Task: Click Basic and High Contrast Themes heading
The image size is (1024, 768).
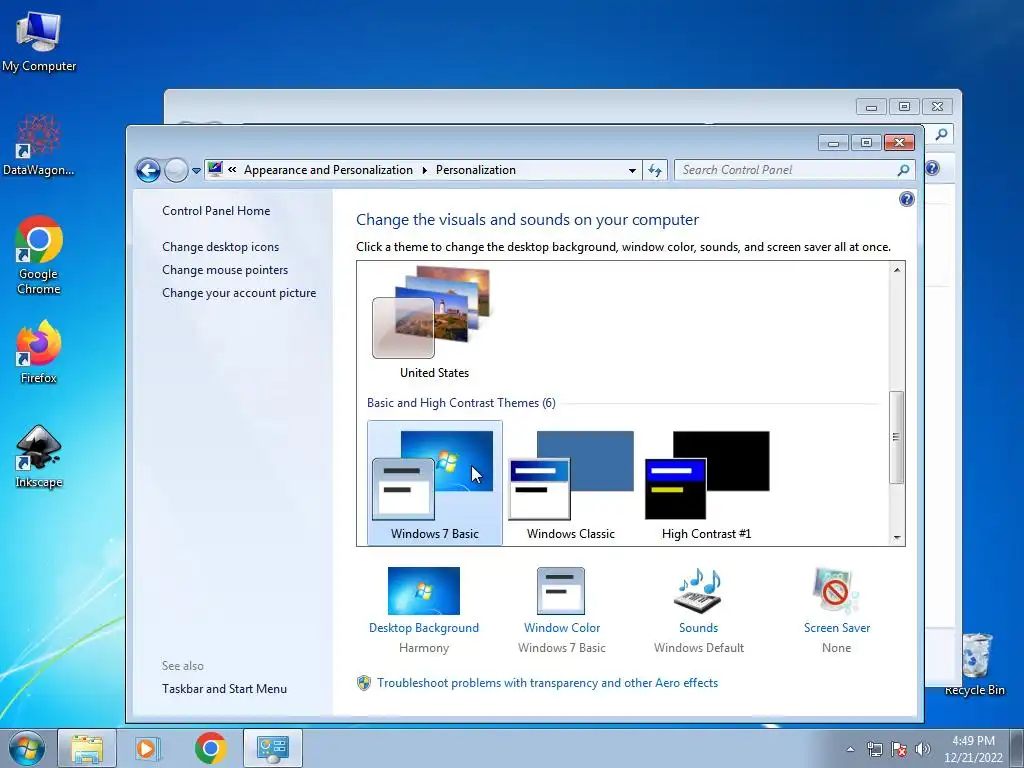Action: tap(461, 403)
